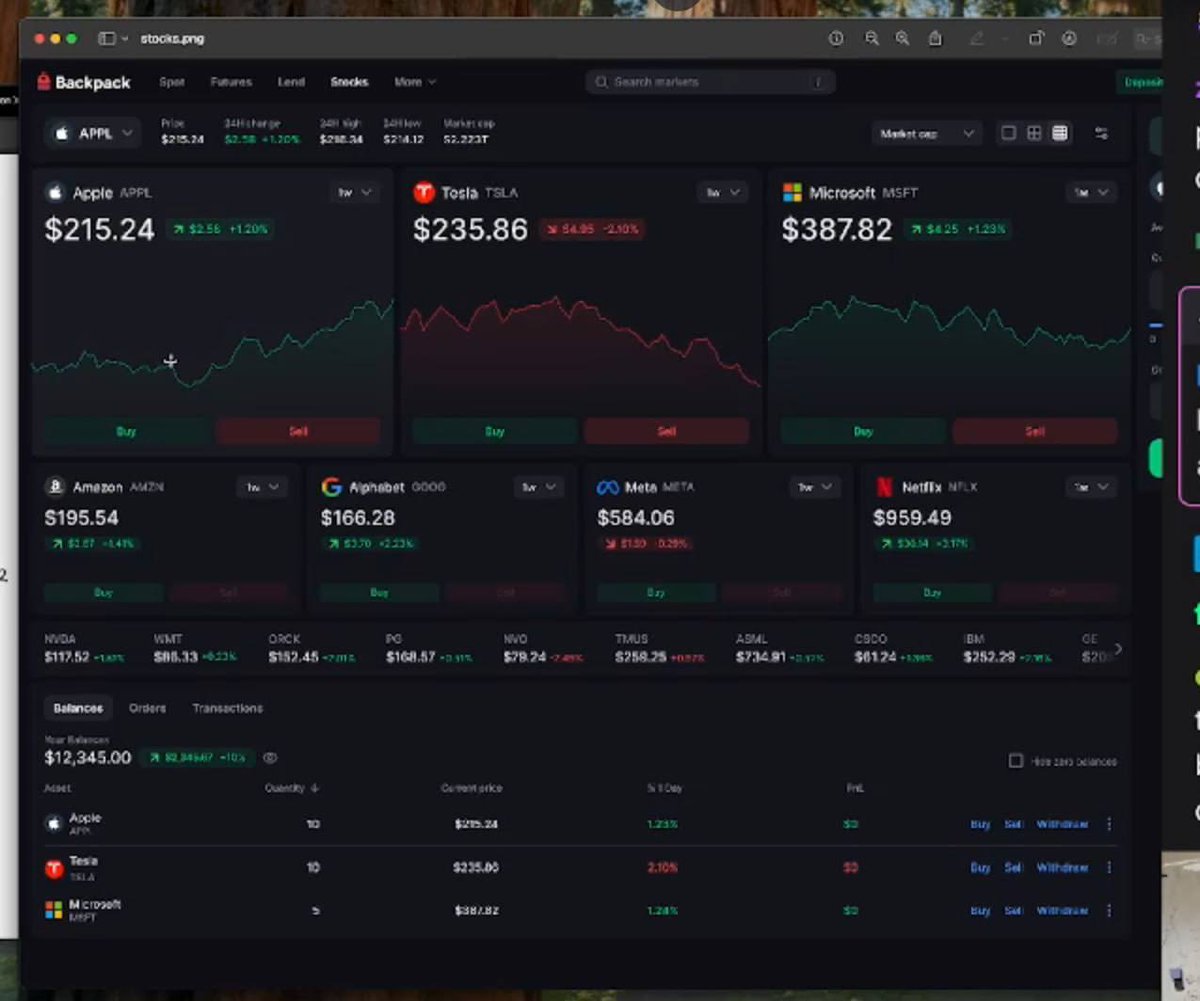Advance the ticker strip with the right chevron
Screen dimensions: 1200x1001
pos(1118,649)
